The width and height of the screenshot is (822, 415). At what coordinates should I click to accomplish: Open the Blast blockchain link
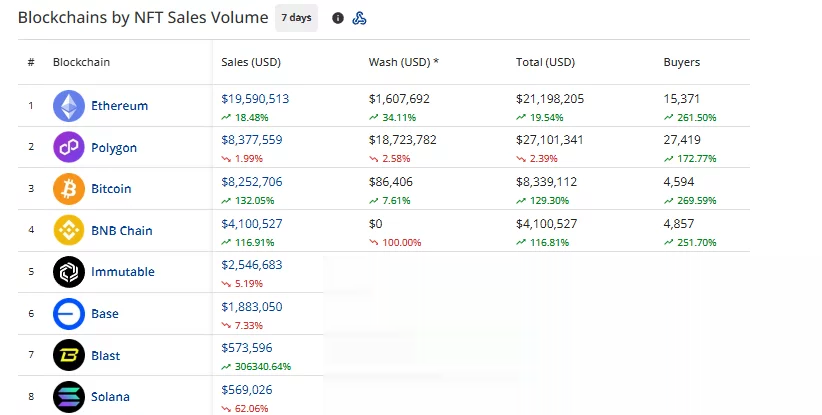tap(105, 355)
